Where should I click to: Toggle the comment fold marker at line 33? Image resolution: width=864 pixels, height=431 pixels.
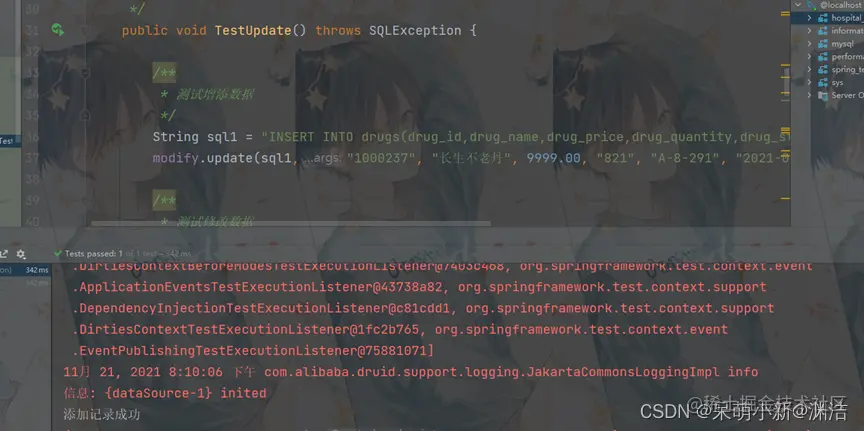[85, 73]
